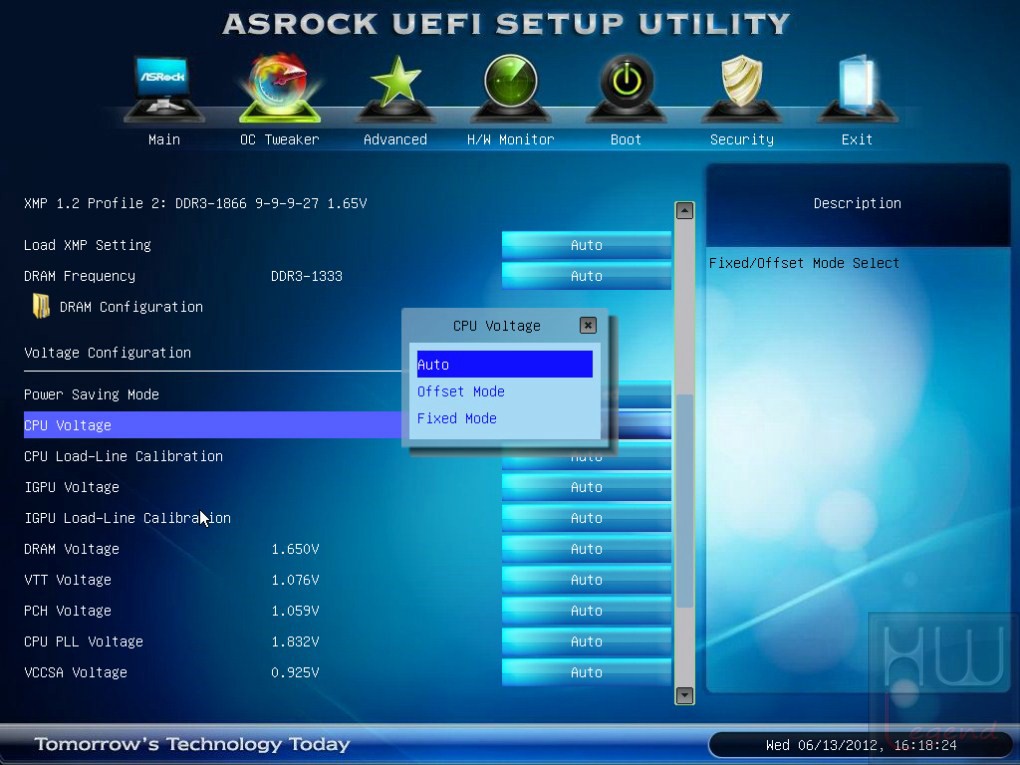
Task: Open IGPU Load-Line Calibration Auto dropdown
Action: tap(586, 518)
